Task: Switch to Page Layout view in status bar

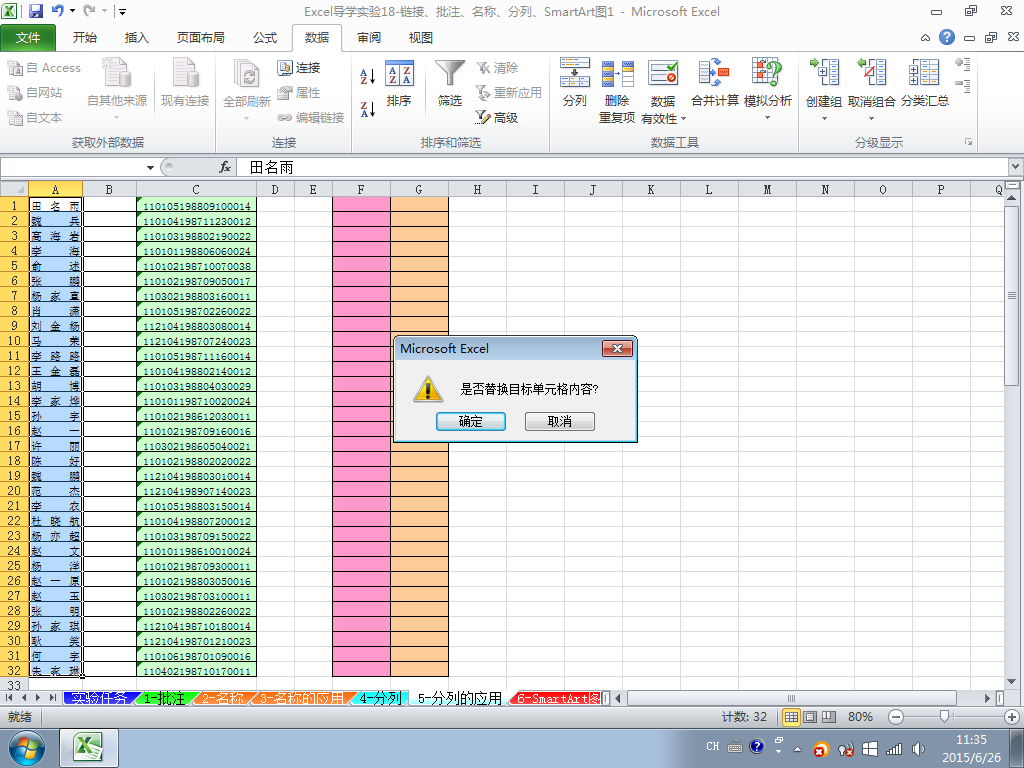Action: coord(810,717)
